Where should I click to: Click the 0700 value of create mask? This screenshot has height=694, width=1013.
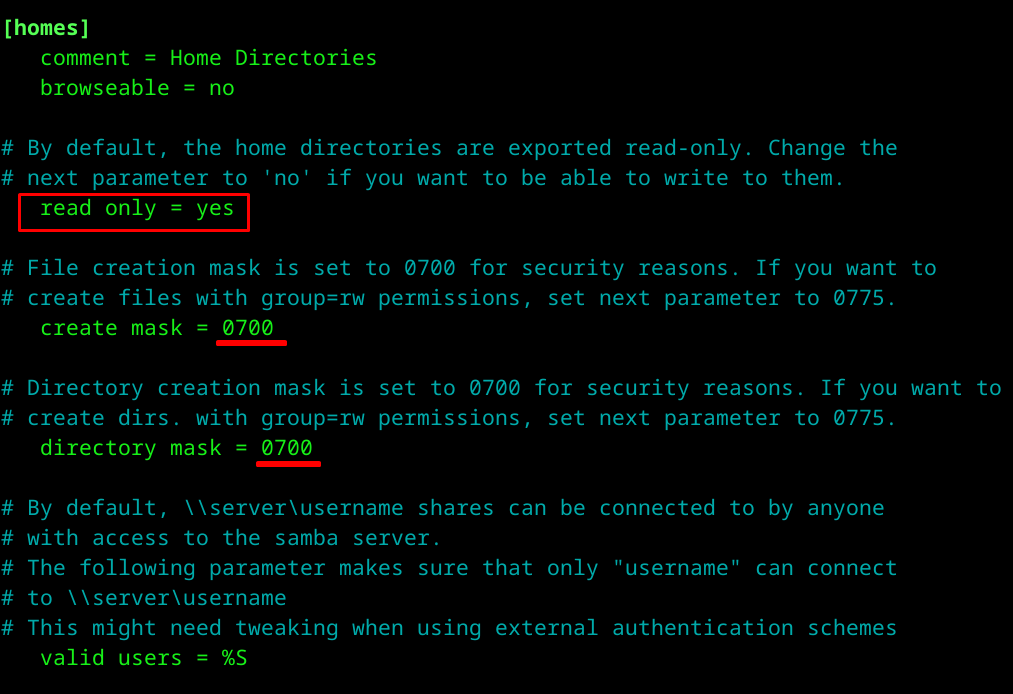(x=248, y=328)
